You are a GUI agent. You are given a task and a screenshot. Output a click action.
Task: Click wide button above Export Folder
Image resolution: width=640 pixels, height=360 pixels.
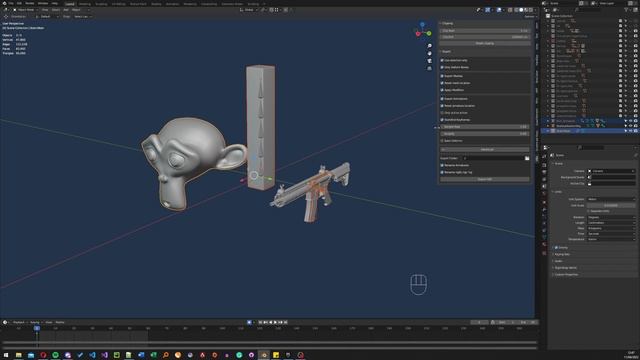coord(485,150)
